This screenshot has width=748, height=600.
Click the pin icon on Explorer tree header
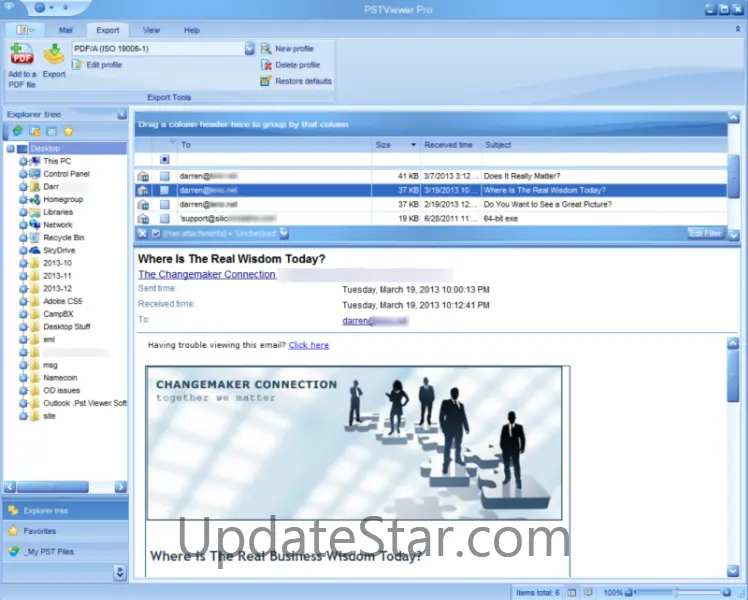point(122,114)
